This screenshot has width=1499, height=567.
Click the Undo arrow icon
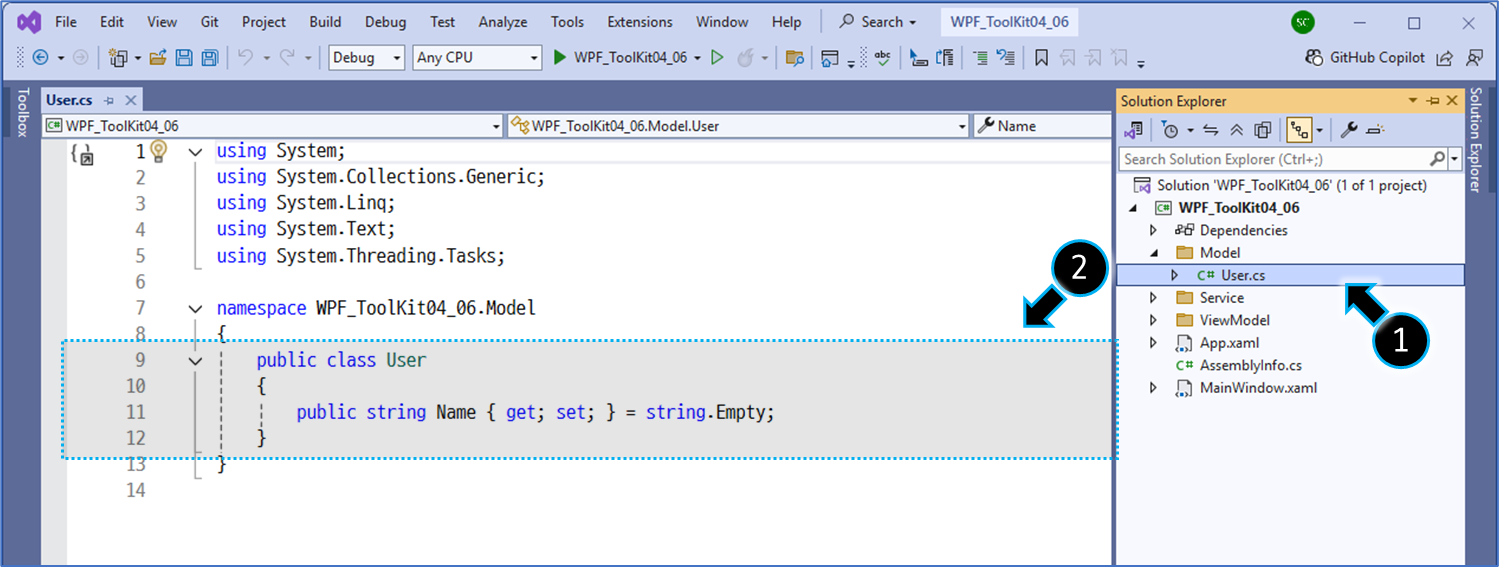[x=246, y=58]
